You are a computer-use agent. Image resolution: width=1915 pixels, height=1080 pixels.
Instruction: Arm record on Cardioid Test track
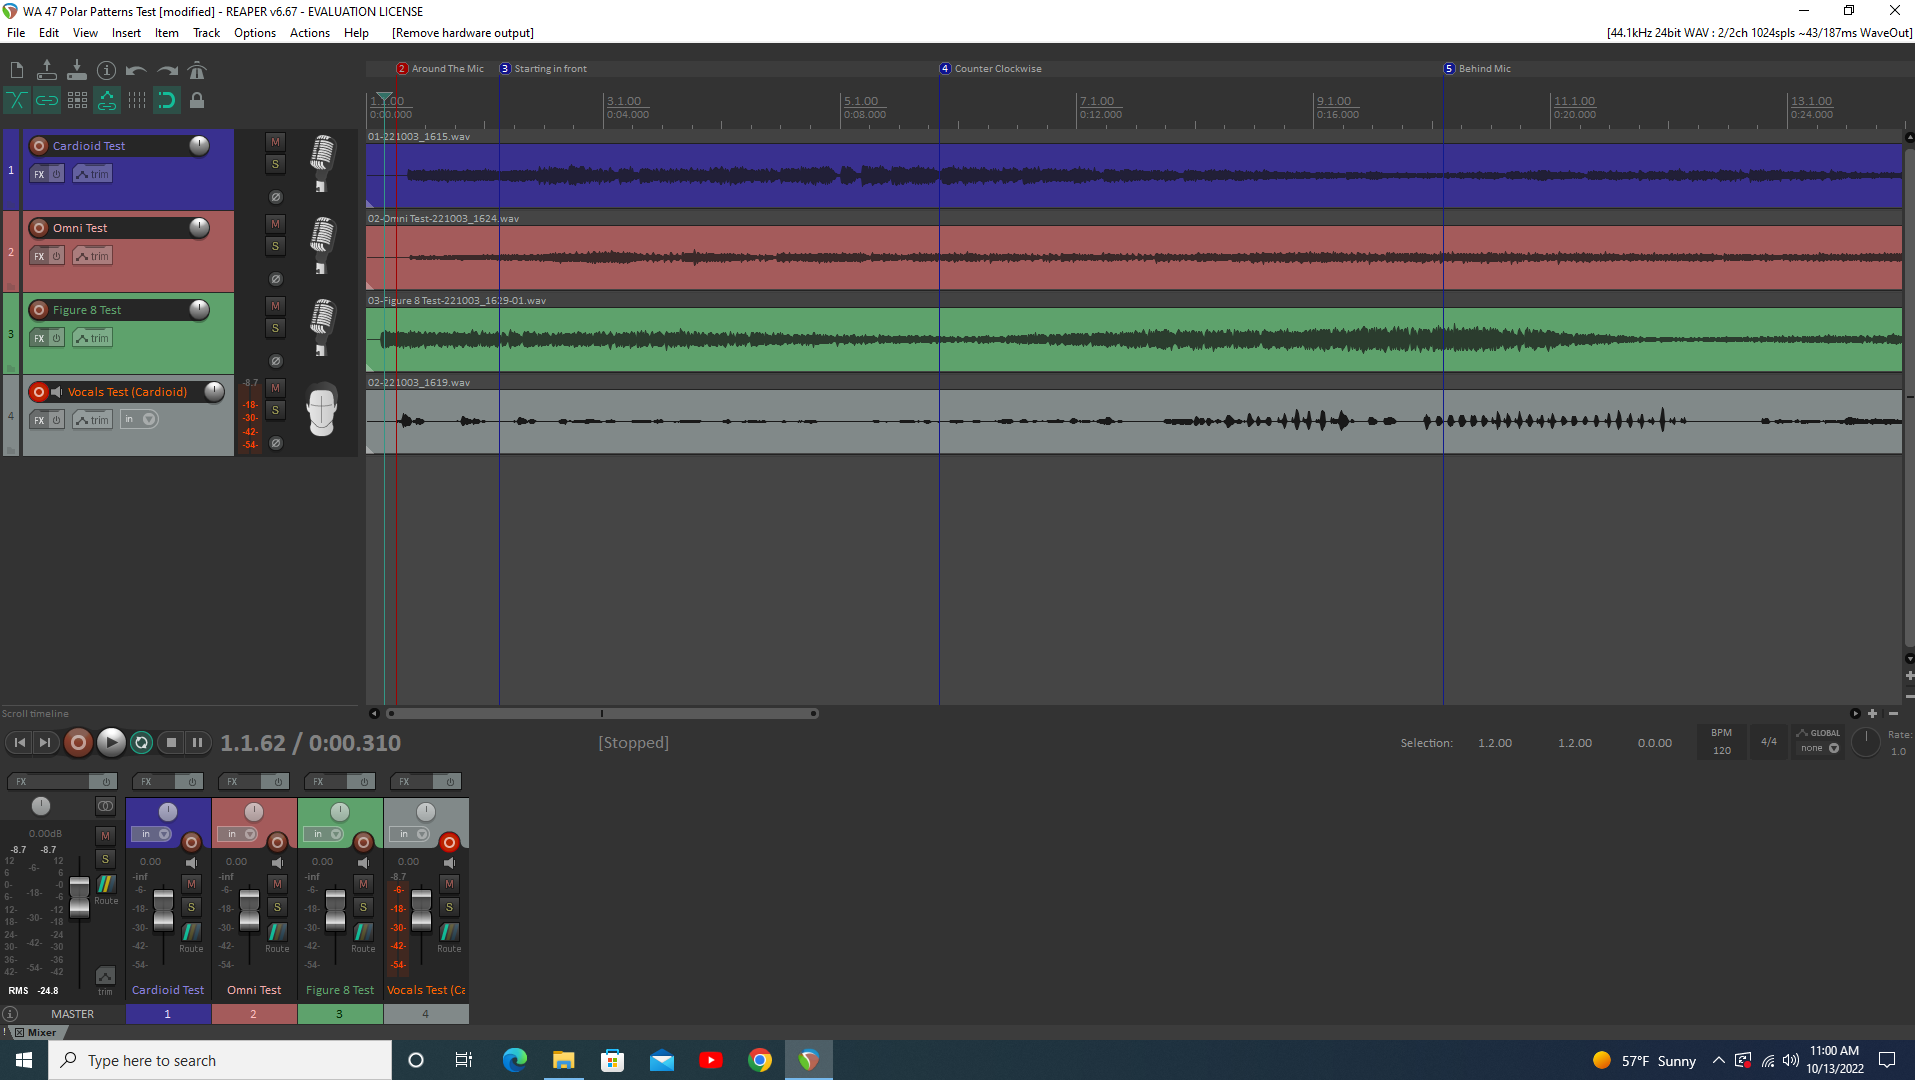click(x=39, y=146)
